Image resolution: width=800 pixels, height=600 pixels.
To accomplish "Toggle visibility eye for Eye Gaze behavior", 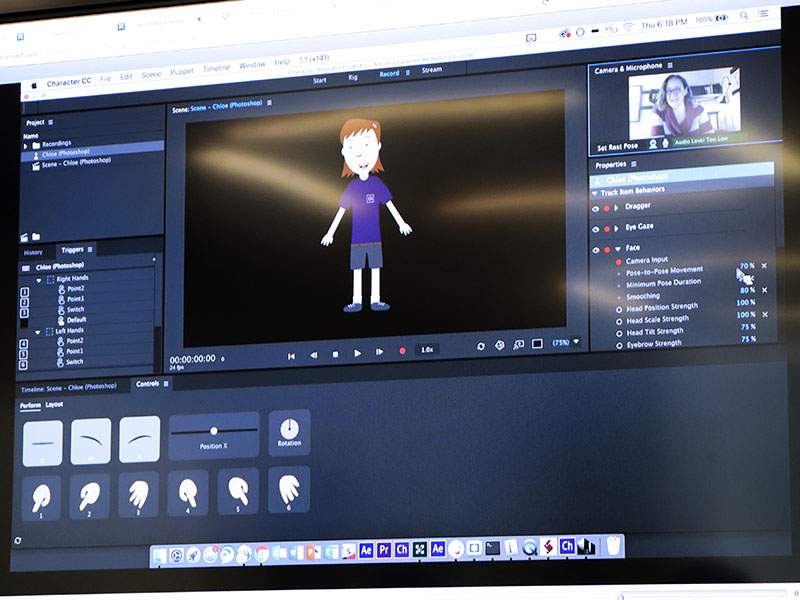I will [x=595, y=230].
